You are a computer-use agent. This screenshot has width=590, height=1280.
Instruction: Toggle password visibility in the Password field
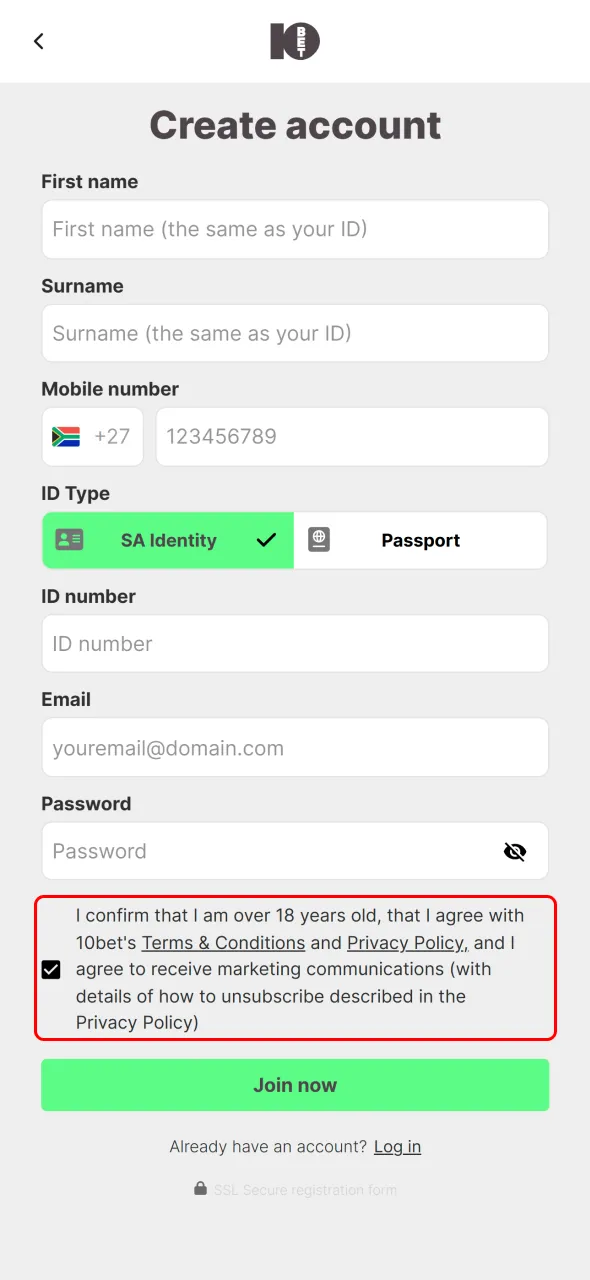tap(515, 851)
